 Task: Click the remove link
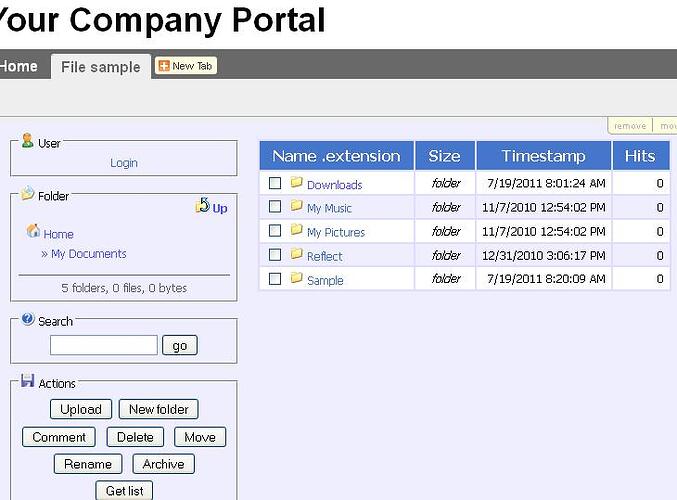pyautogui.click(x=630, y=126)
